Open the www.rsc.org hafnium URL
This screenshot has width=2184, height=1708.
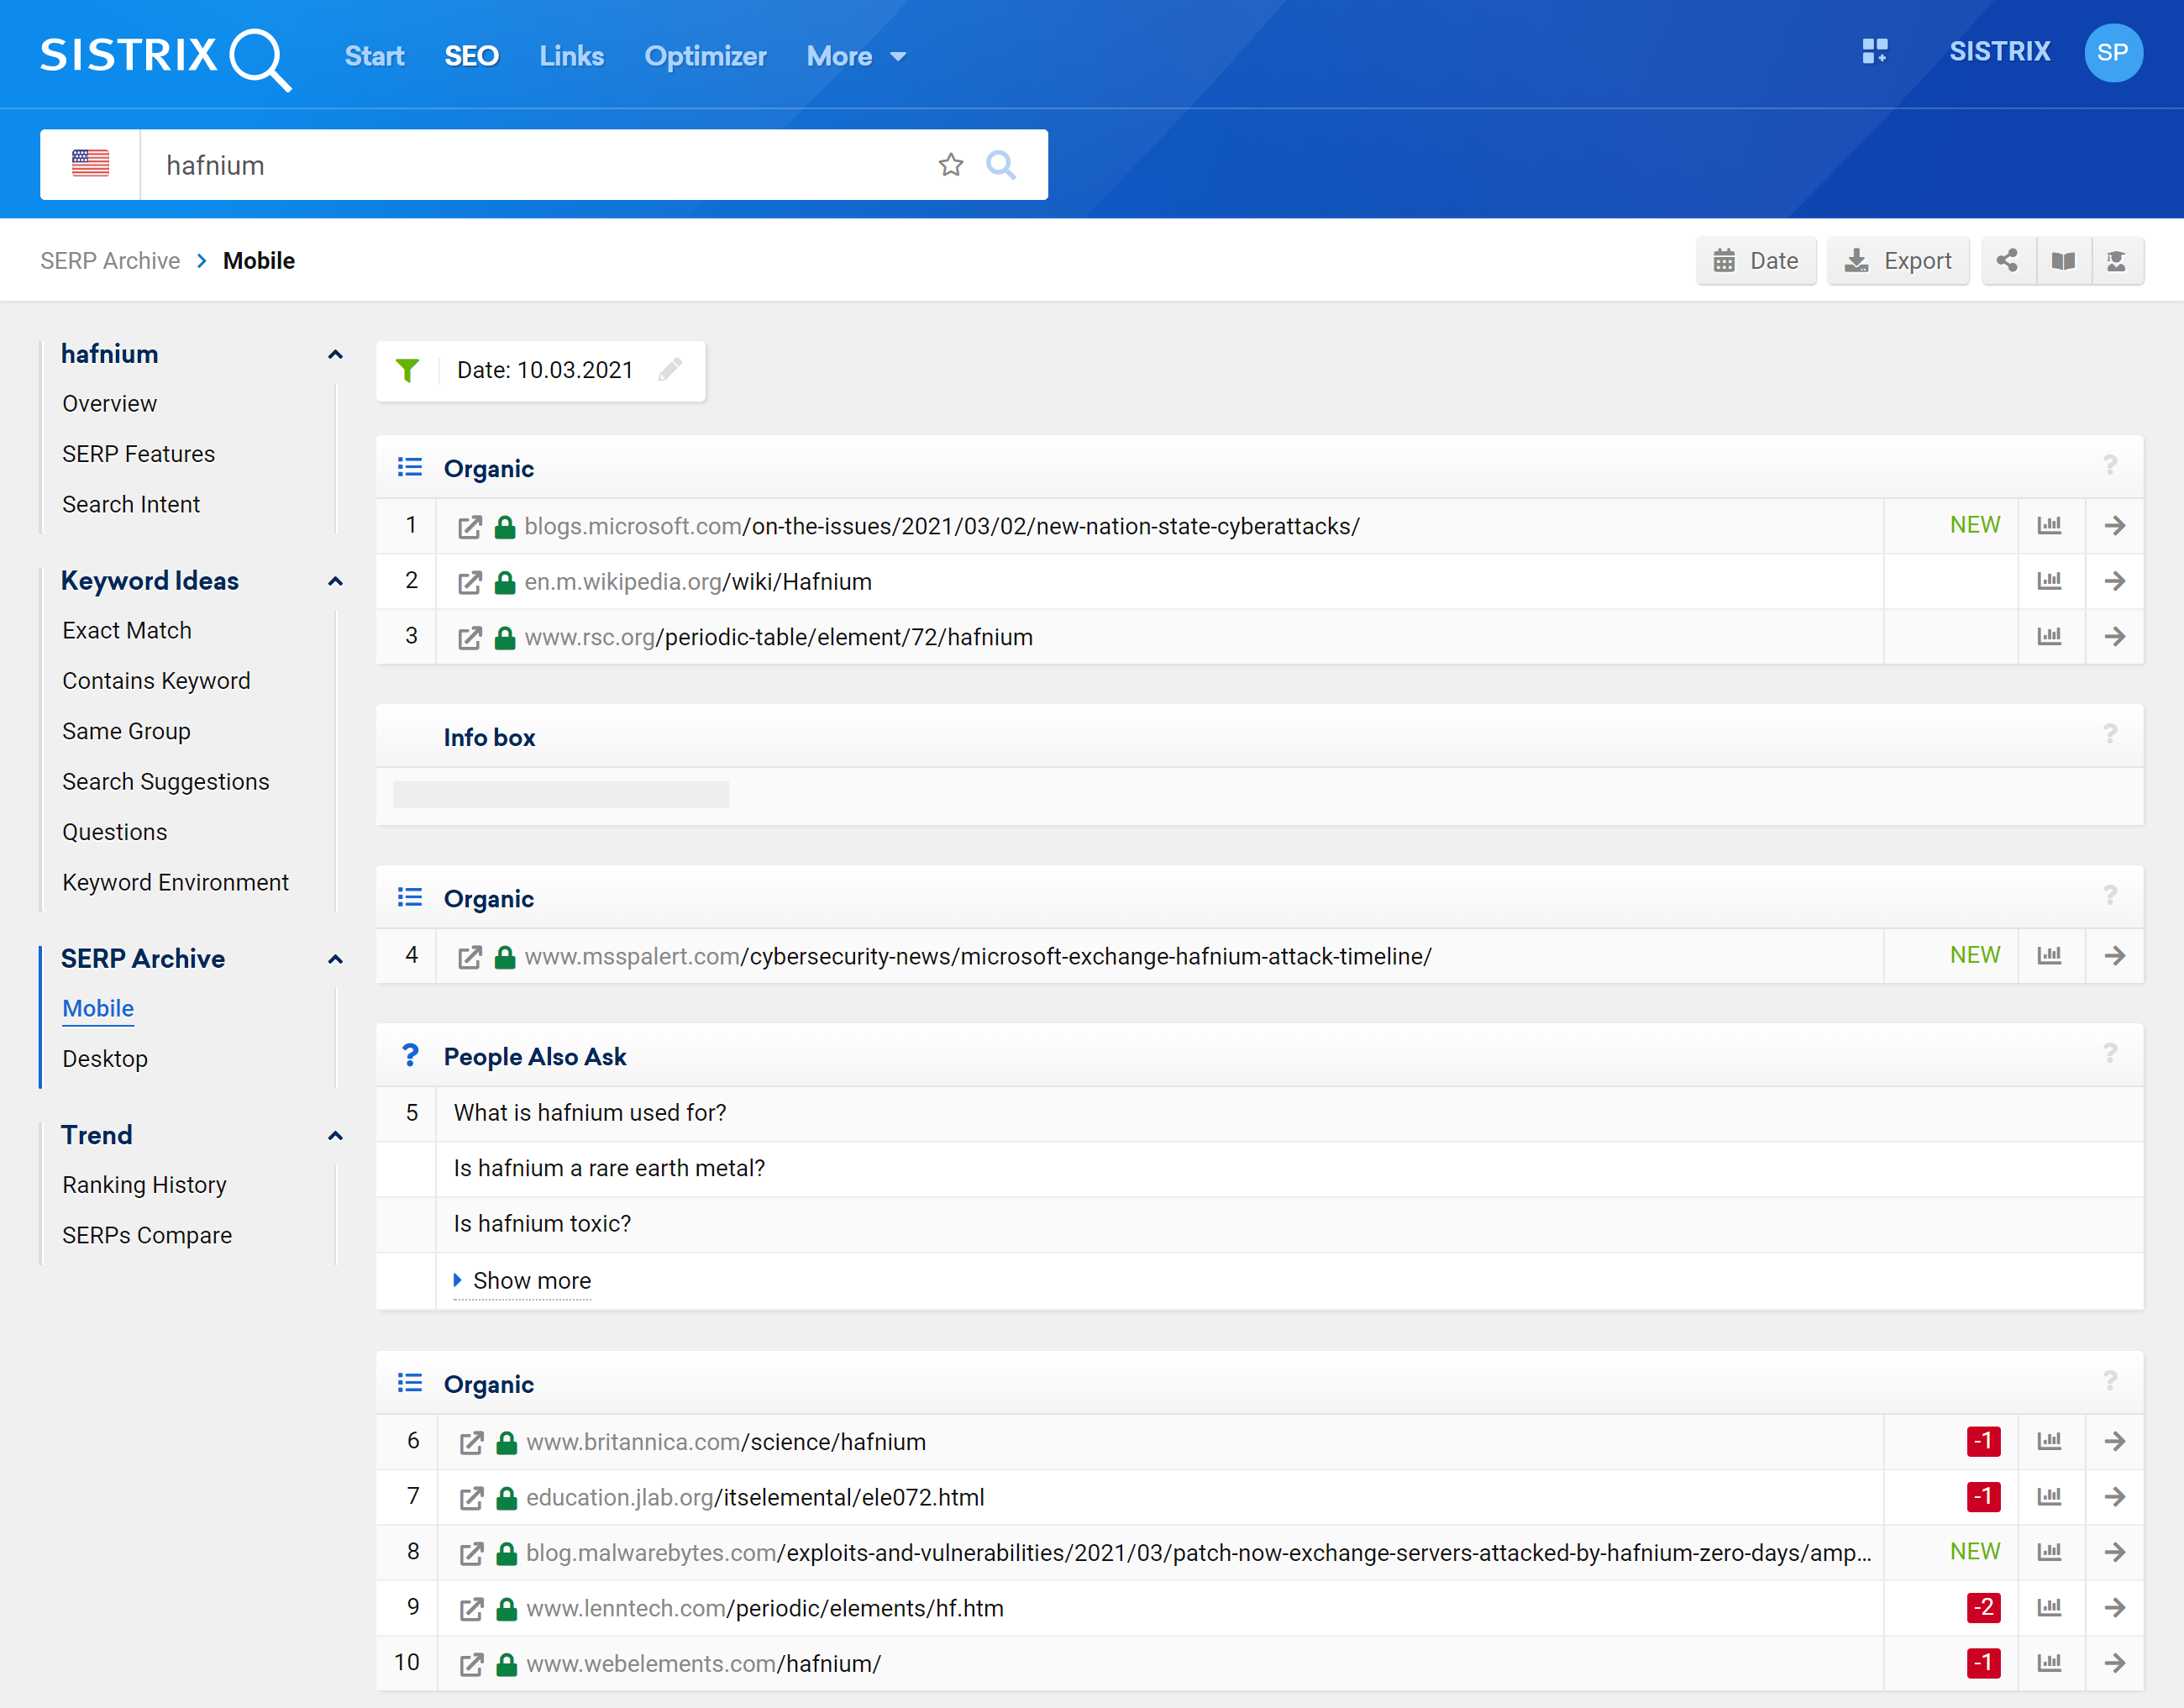[778, 637]
